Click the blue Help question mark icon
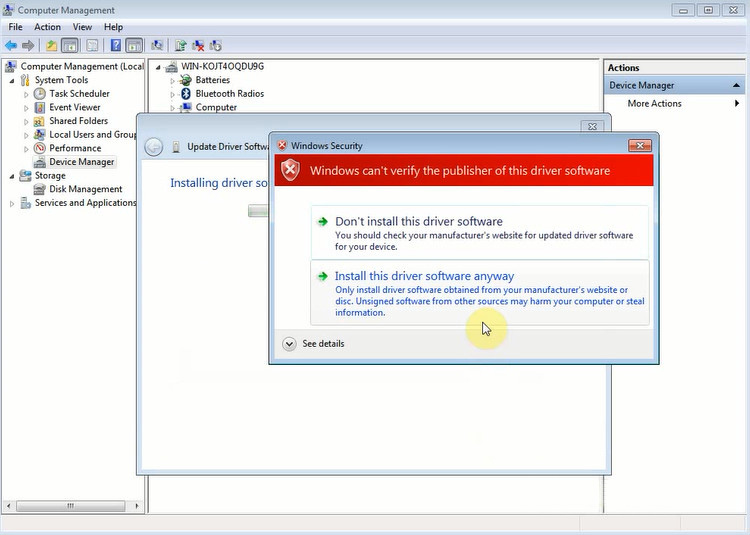The image size is (750, 535). (x=116, y=45)
